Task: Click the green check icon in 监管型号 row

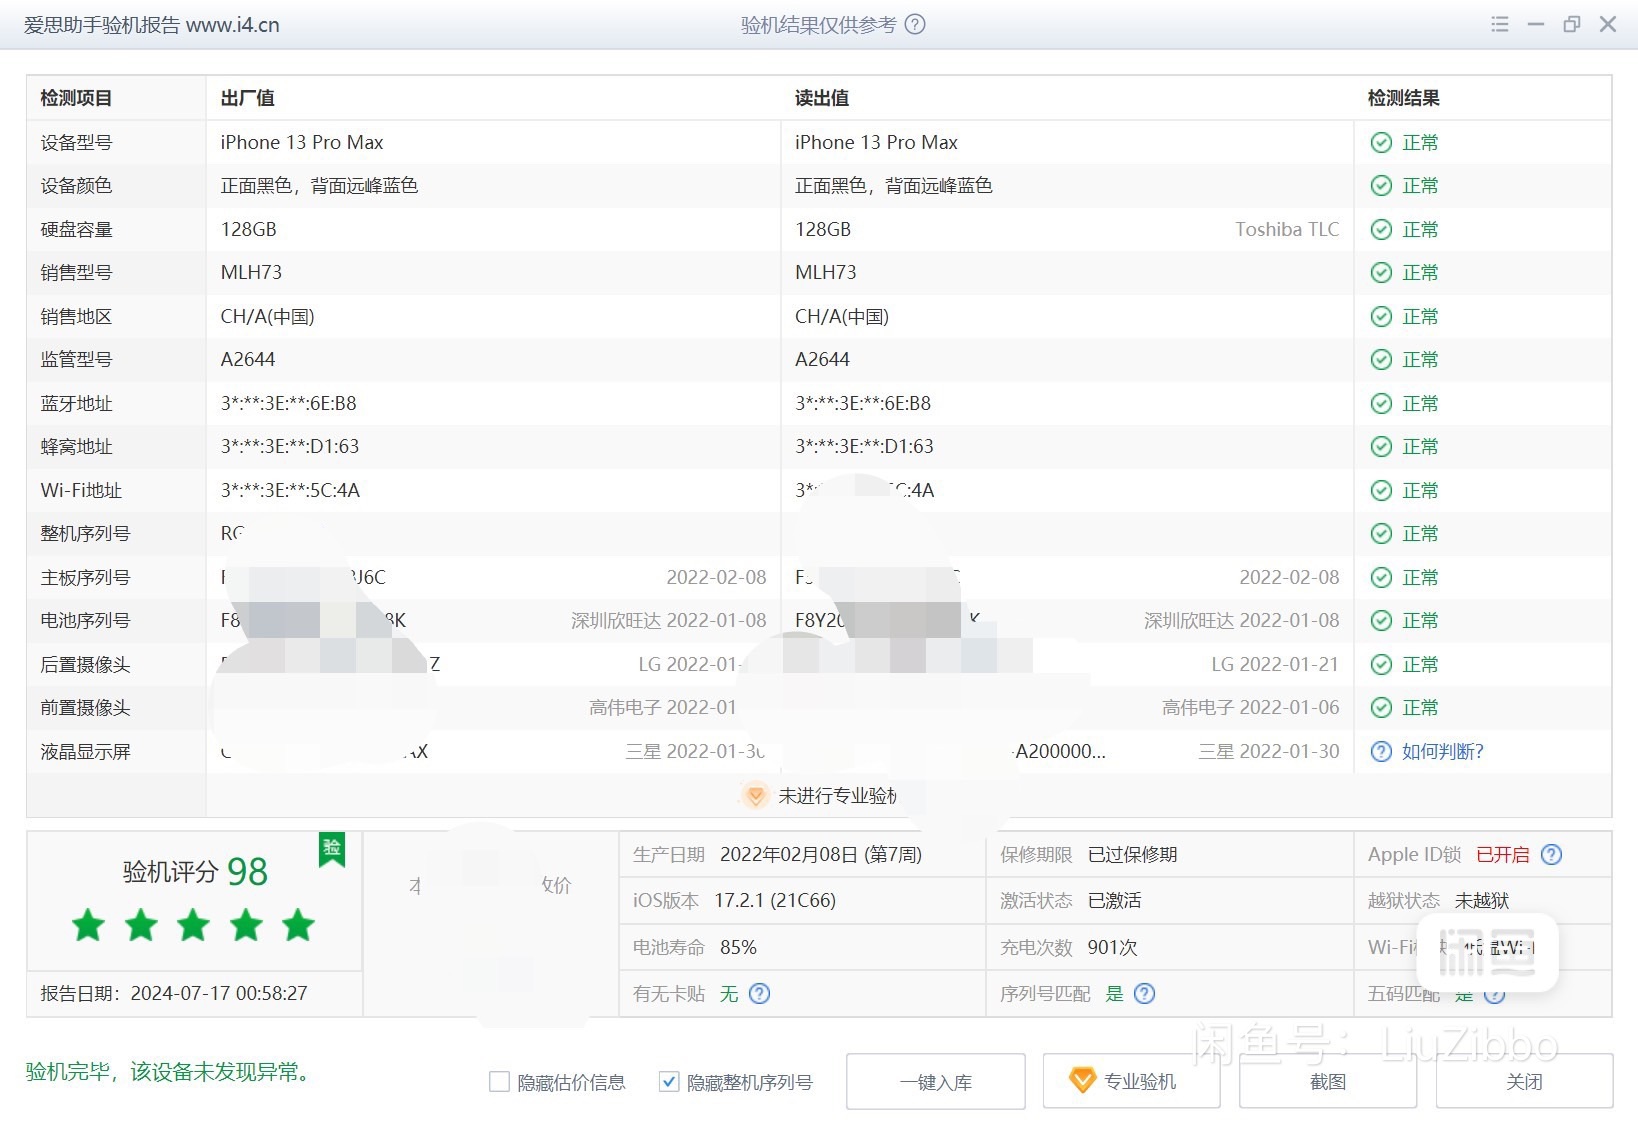Action: [x=1381, y=360]
